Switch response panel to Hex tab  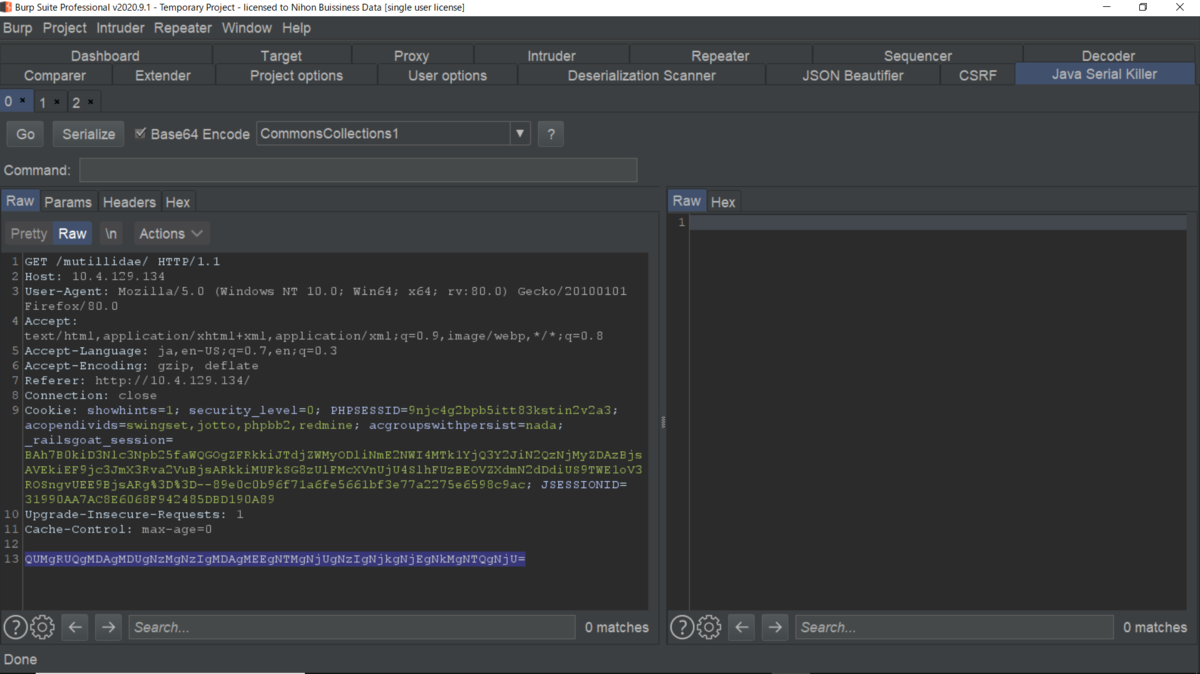click(723, 202)
